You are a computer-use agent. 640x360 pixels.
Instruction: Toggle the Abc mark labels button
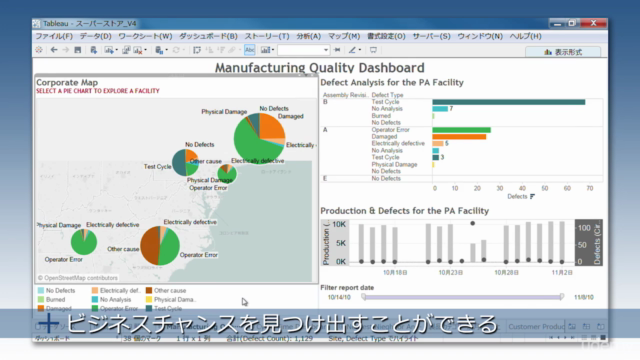249,50
